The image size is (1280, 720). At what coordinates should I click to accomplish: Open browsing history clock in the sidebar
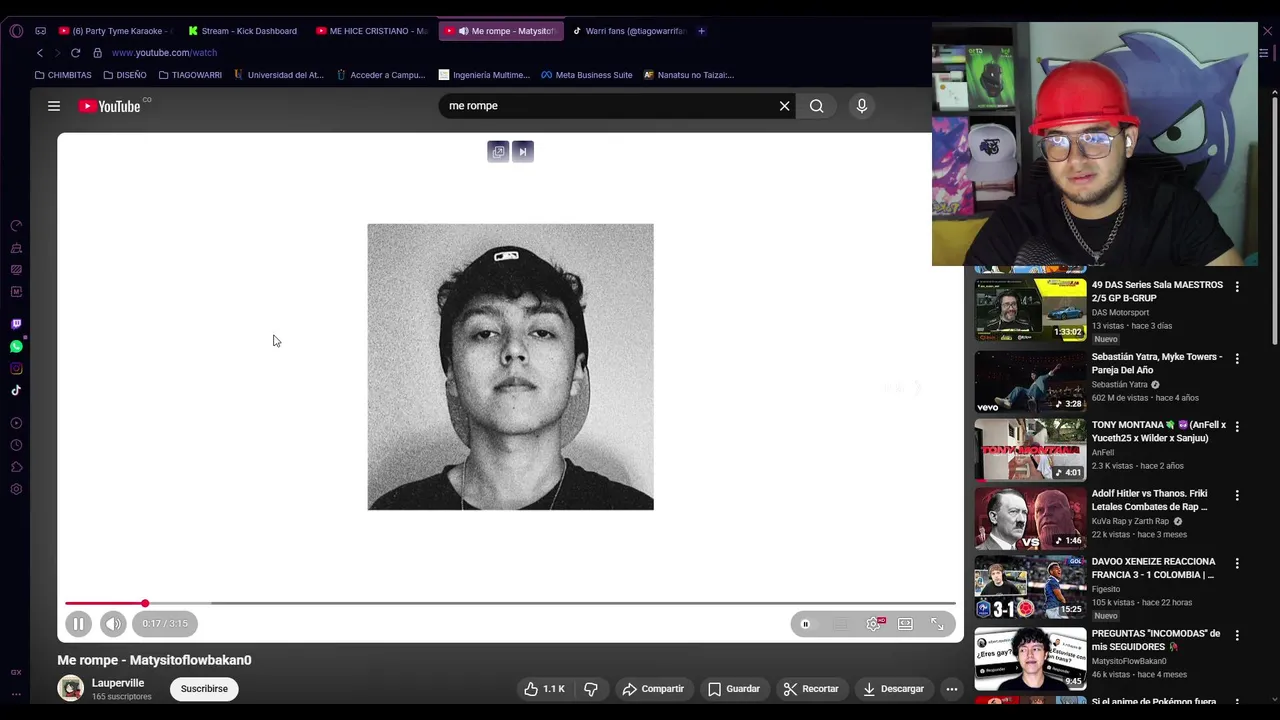coord(16,445)
